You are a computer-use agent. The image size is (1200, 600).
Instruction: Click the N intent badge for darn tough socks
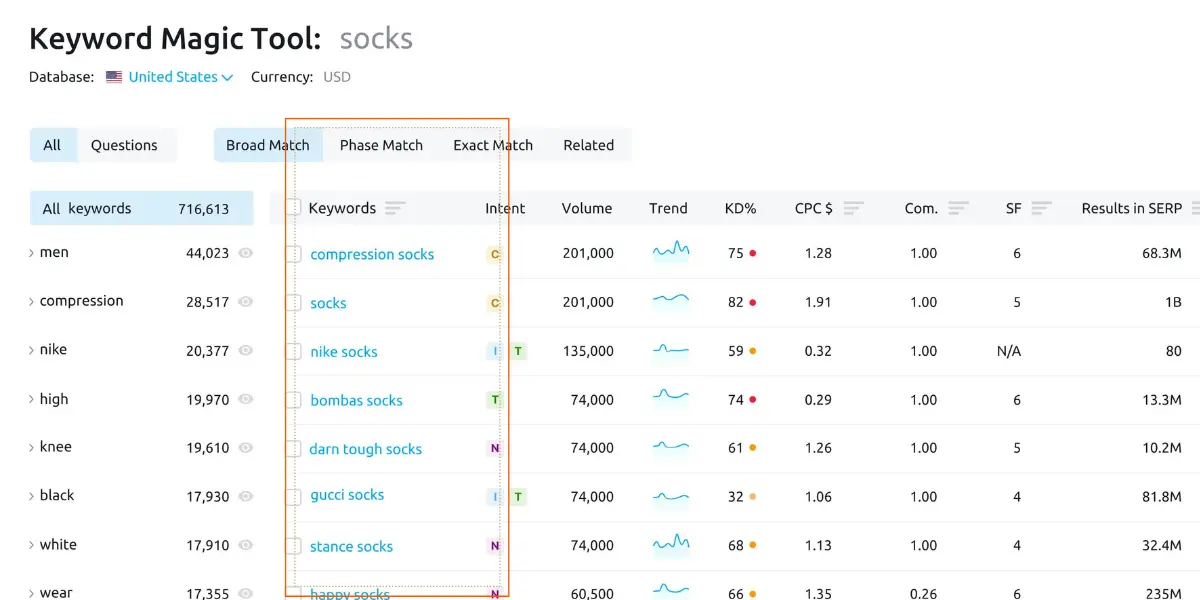coord(494,448)
